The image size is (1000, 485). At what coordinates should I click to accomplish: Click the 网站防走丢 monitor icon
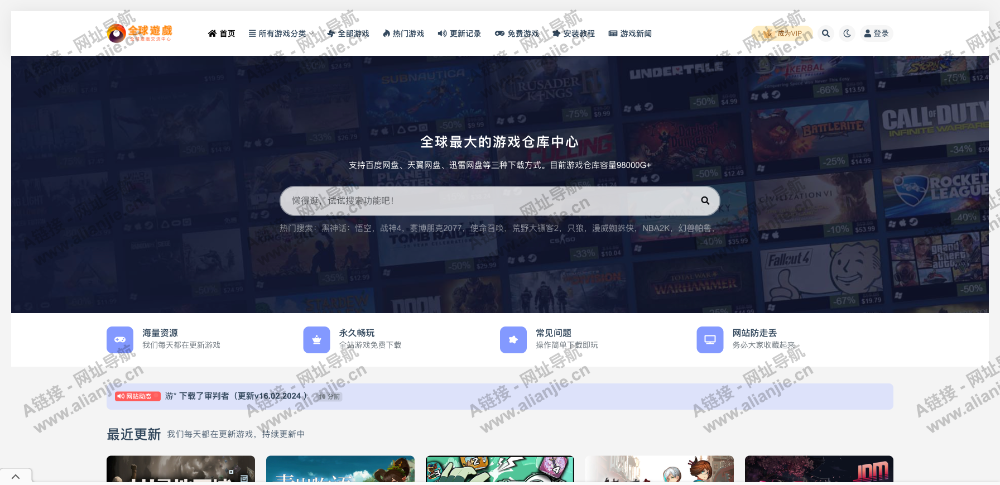(710, 340)
